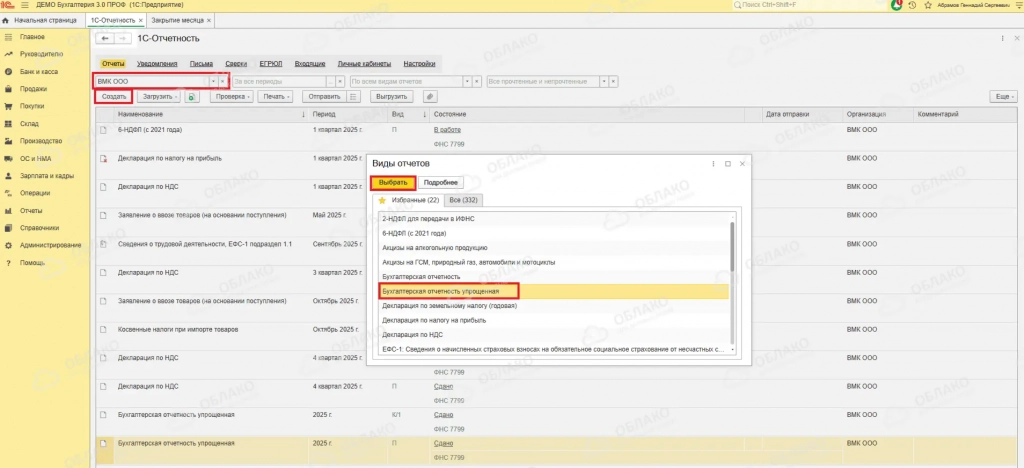The width and height of the screenshot is (1024, 468).
Task: Switch to the Начальная страница tab
Action: click(x=43, y=21)
